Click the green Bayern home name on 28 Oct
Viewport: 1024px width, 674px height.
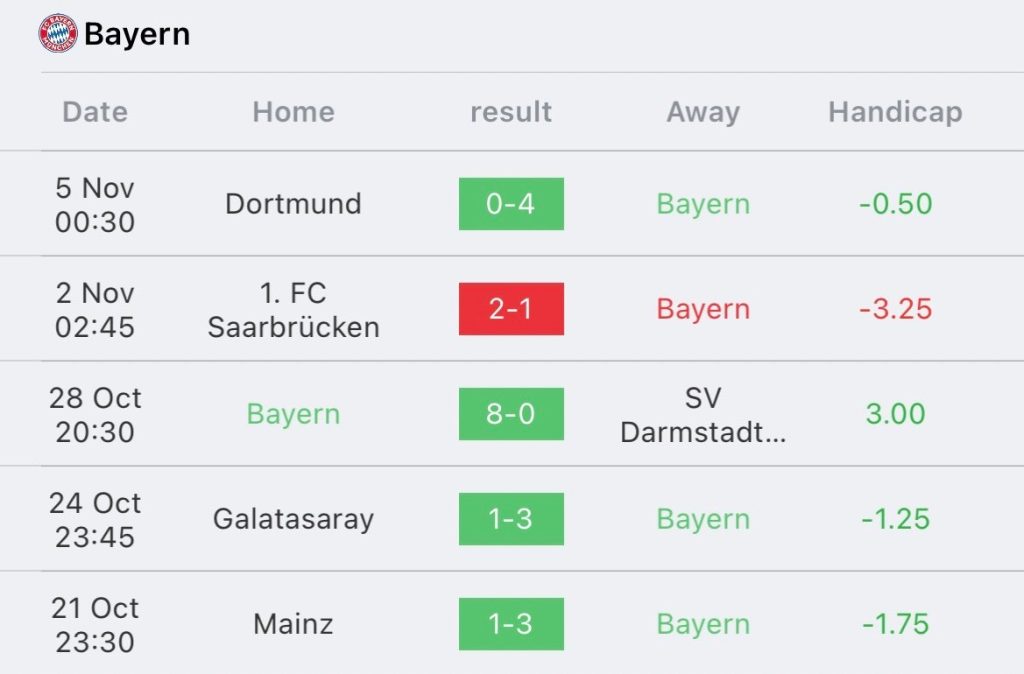[x=293, y=414]
